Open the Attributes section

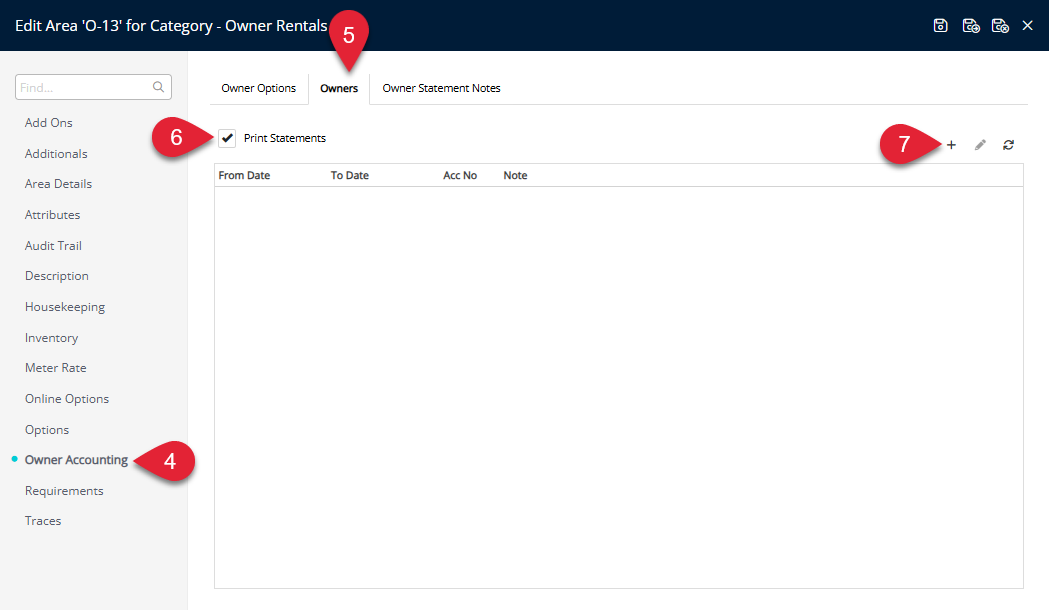pos(52,215)
